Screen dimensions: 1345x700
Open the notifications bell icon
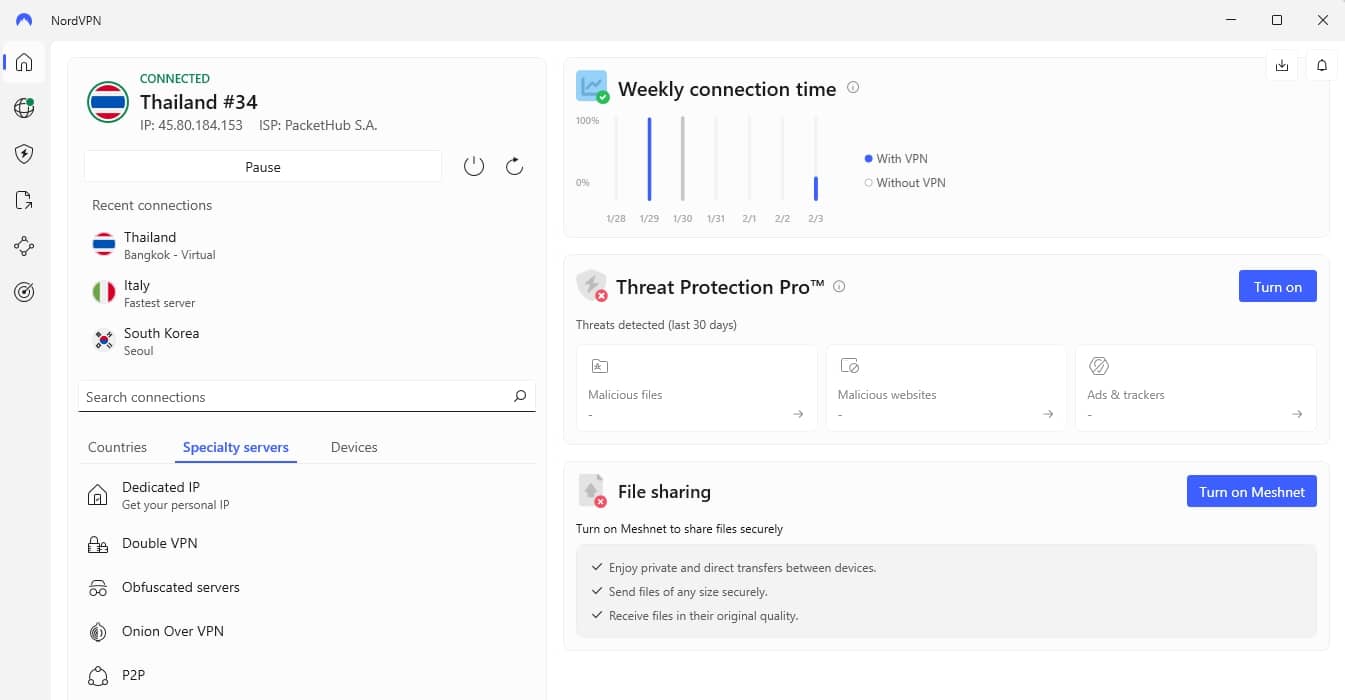(x=1322, y=66)
